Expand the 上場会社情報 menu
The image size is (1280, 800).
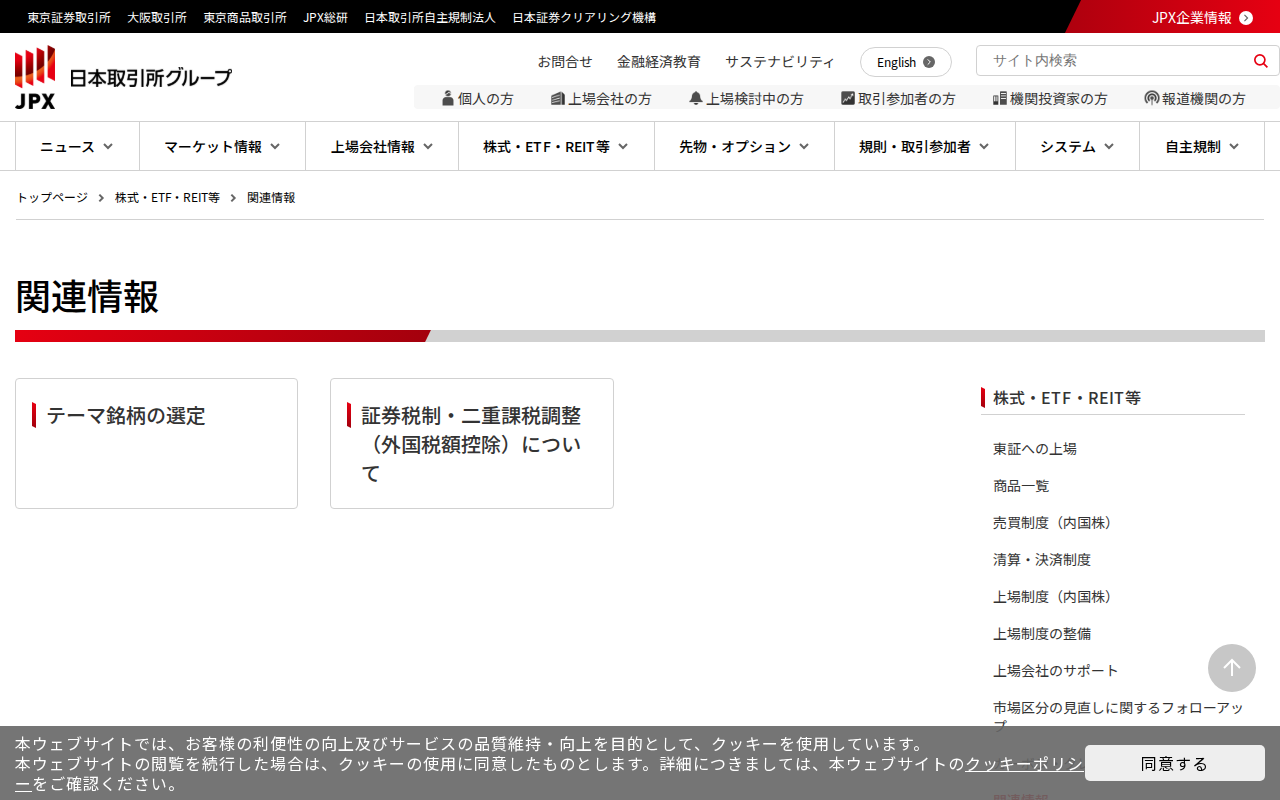[x=382, y=146]
